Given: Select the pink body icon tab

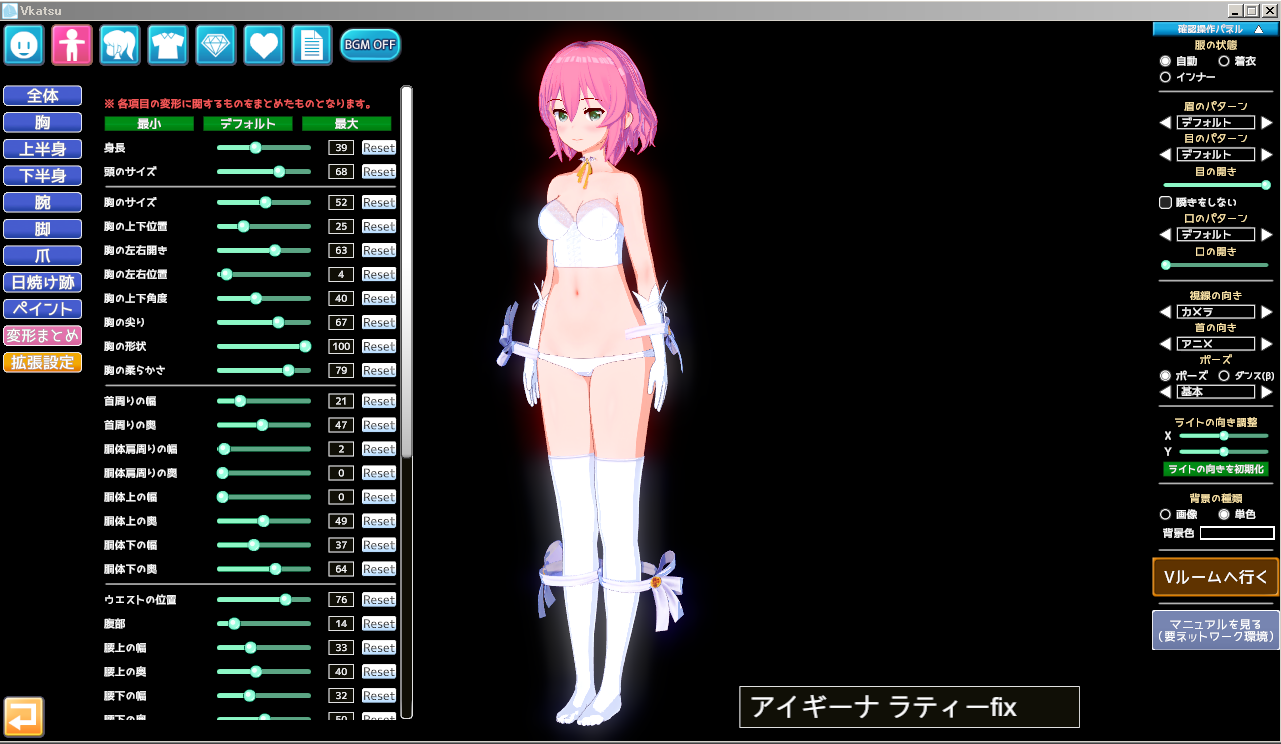Looking at the screenshot, I should pyautogui.click(x=72, y=45).
